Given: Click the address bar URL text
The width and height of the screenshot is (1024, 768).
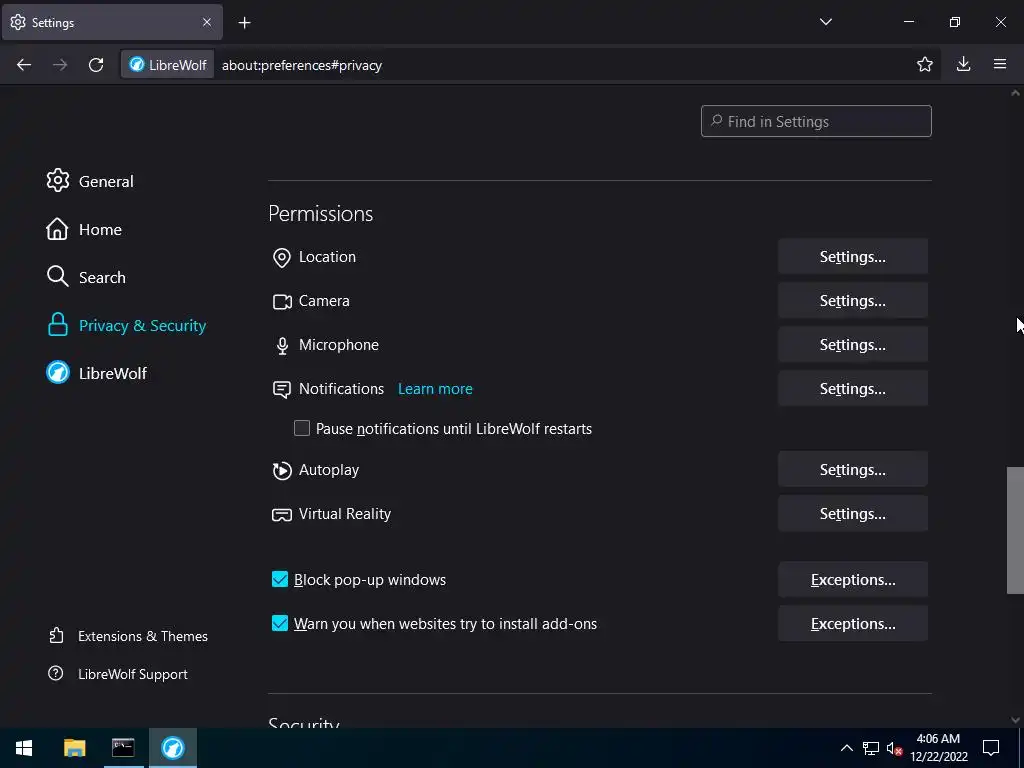Looking at the screenshot, I should [x=302, y=65].
